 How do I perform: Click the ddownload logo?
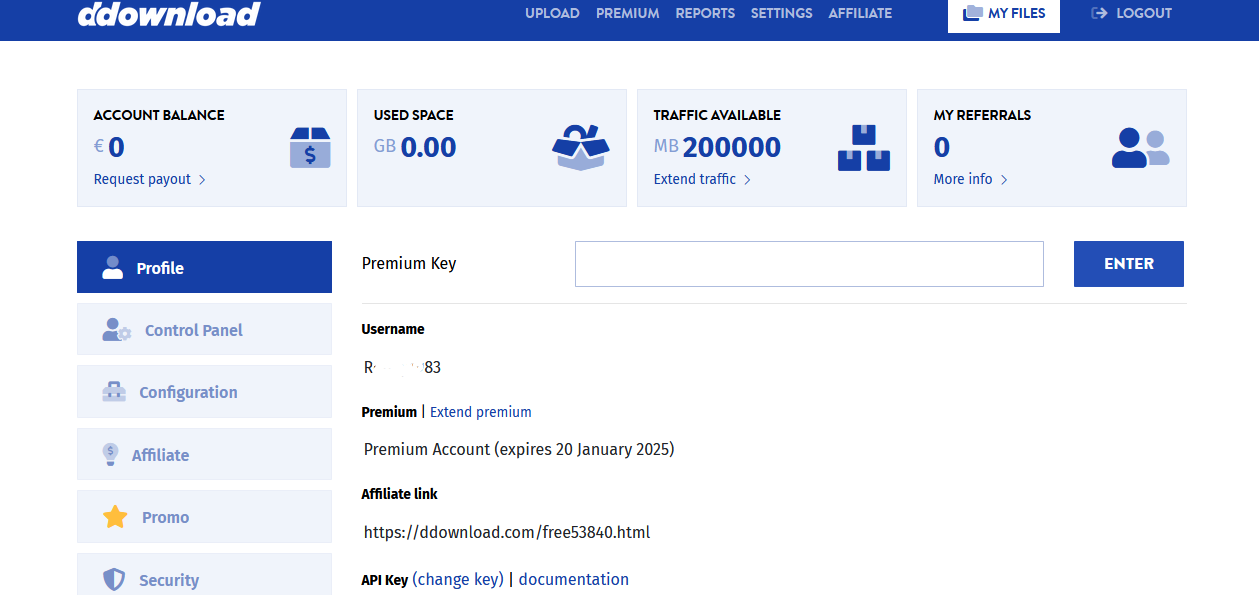(x=169, y=14)
